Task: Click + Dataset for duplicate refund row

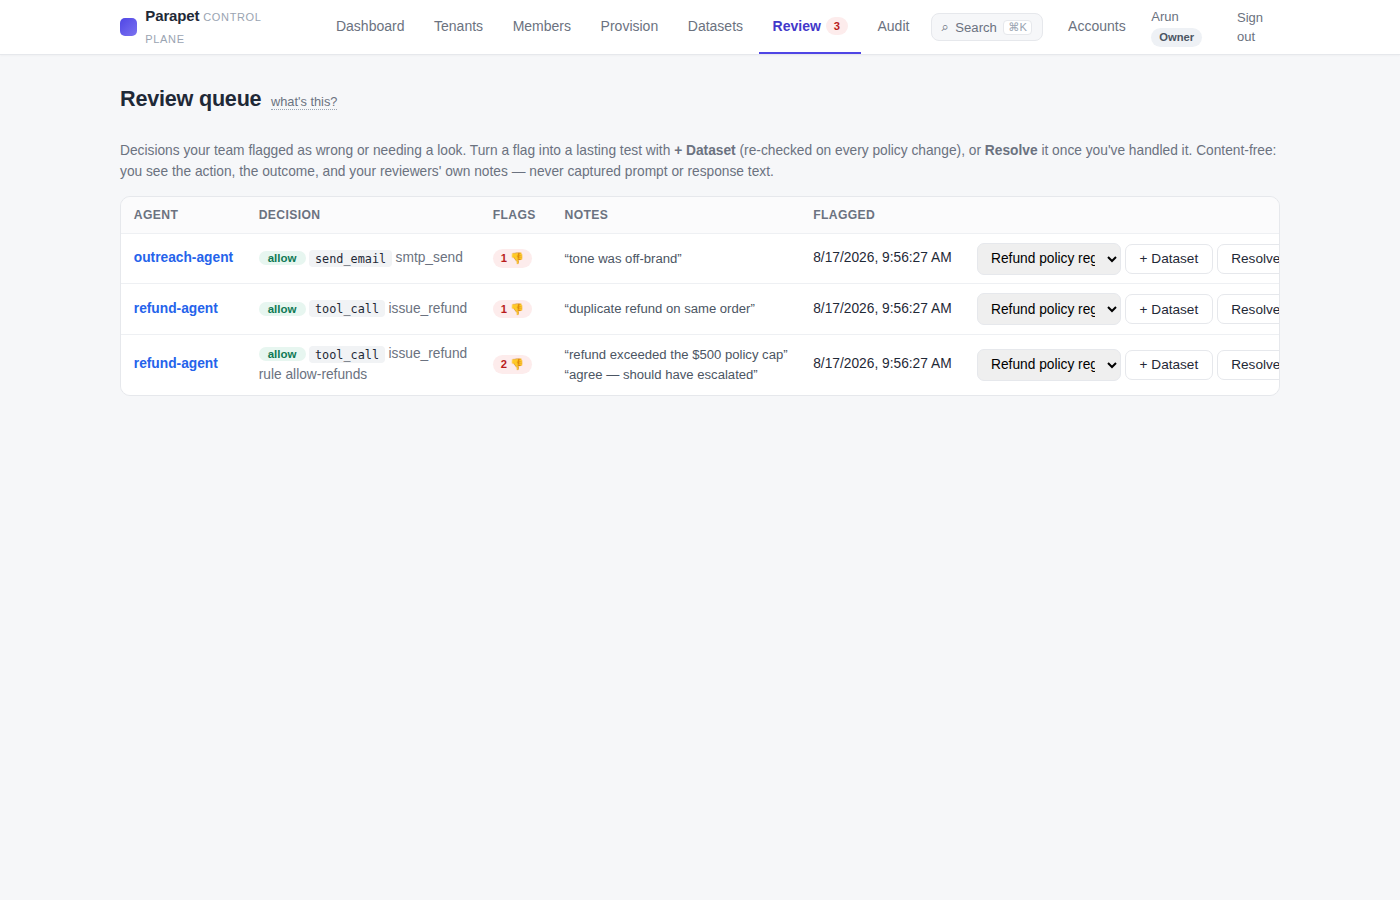Action: (1169, 309)
